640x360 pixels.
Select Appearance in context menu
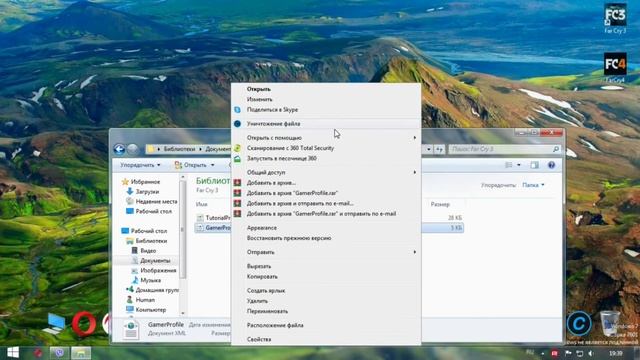click(x=326, y=228)
